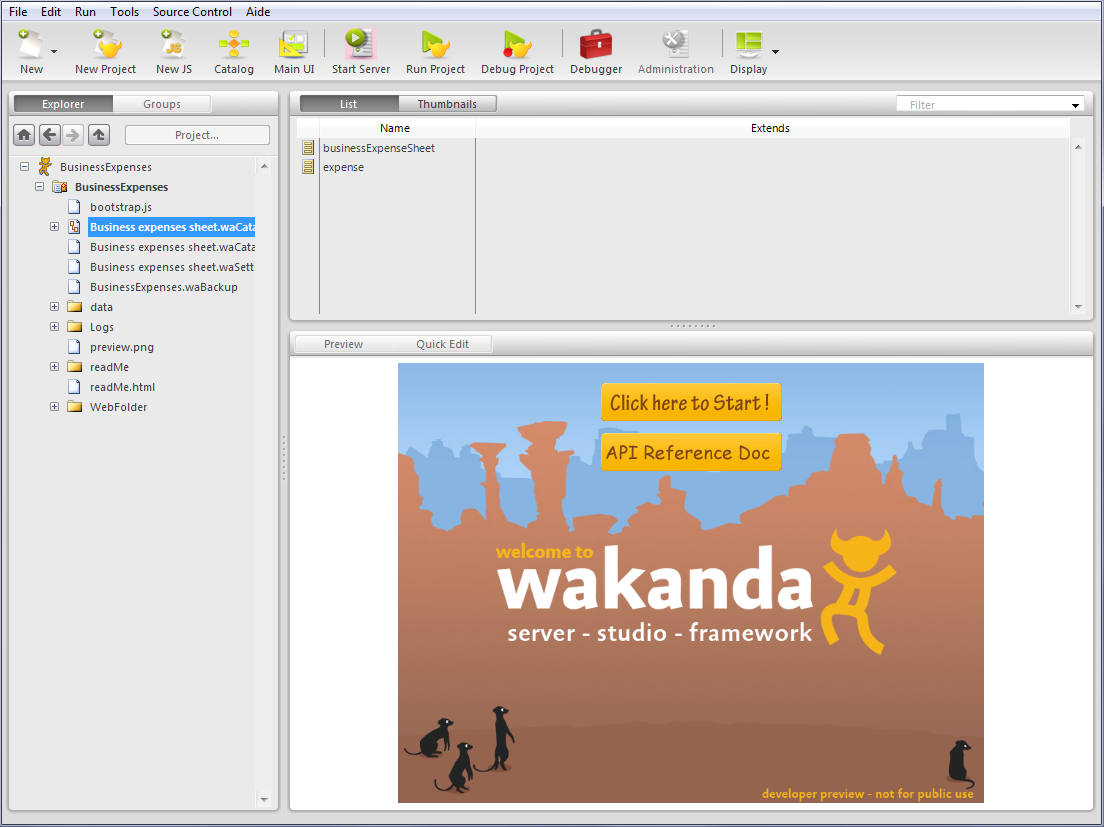Launch Run Project from the toolbar
This screenshot has width=1104, height=827.
click(x=435, y=45)
